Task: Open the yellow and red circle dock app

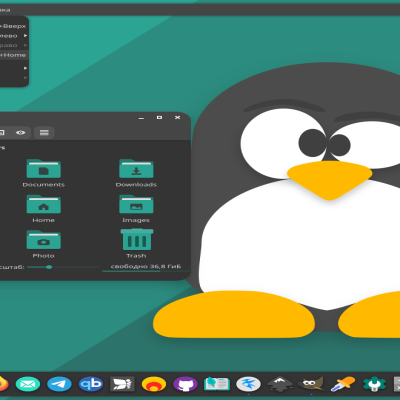Action: point(154,384)
